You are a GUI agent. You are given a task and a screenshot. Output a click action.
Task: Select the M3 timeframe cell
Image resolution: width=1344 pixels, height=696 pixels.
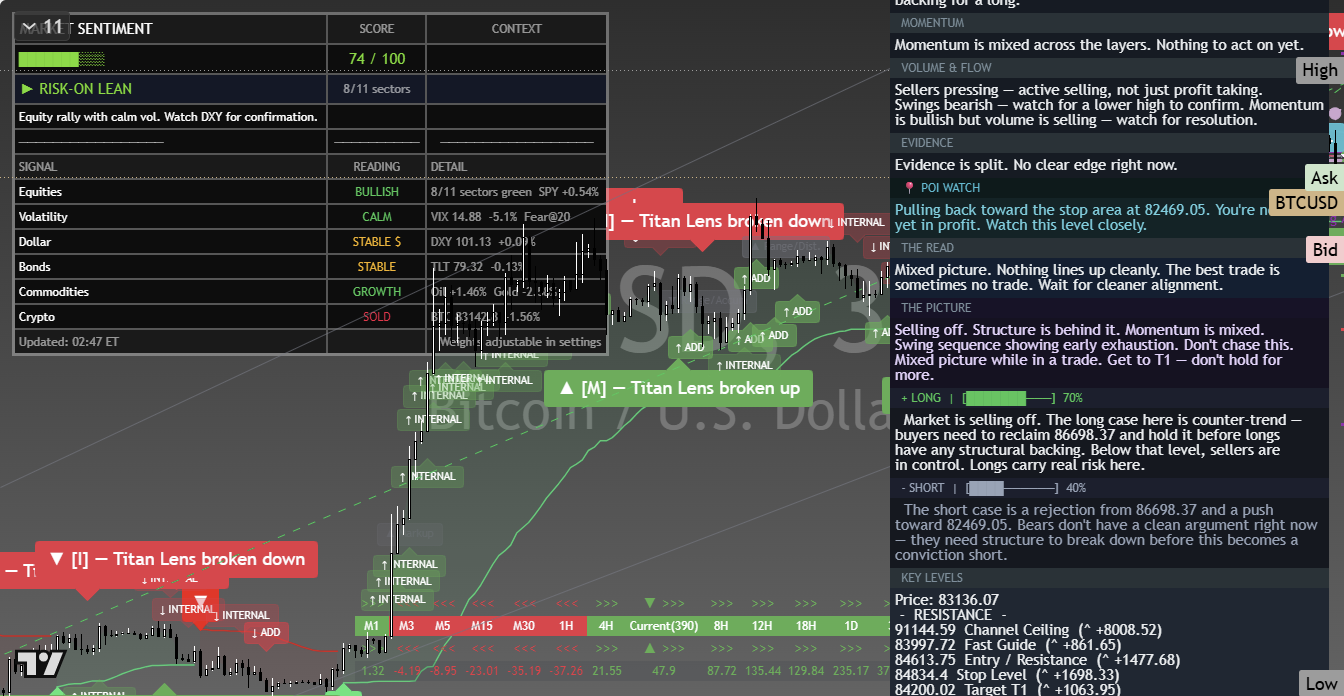(406, 626)
